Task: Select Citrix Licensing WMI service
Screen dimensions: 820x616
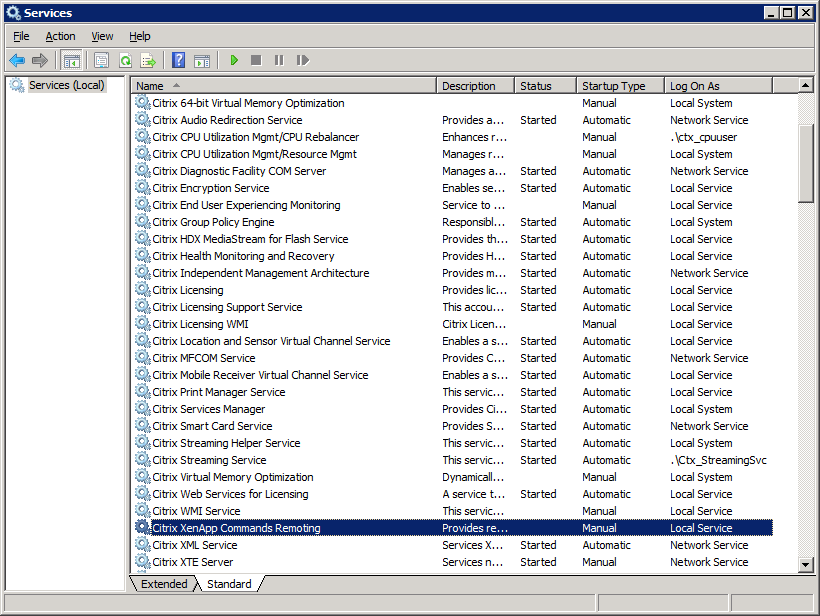Action: point(200,324)
